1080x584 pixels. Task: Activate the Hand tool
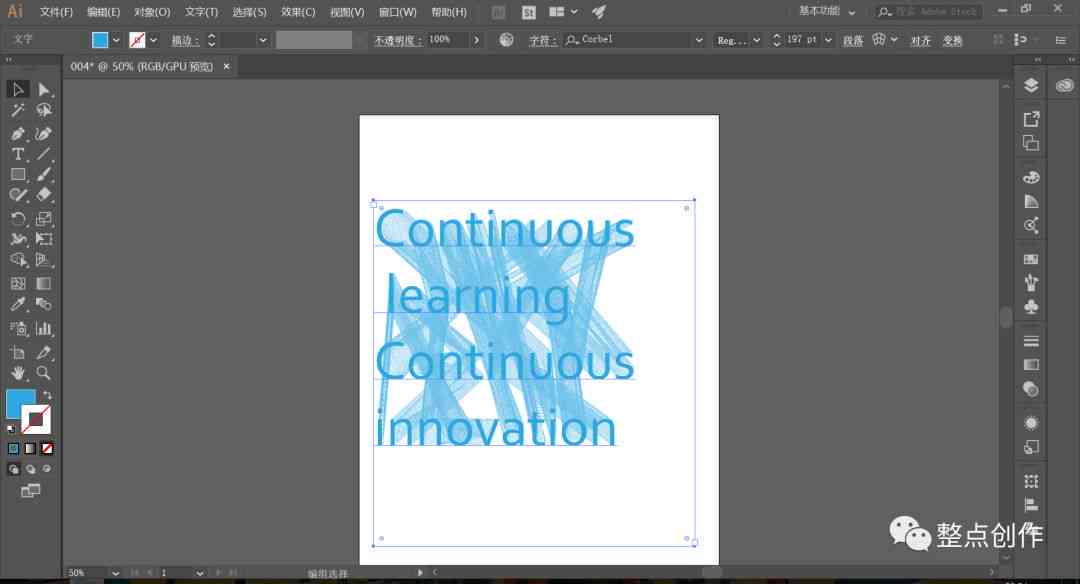pyautogui.click(x=18, y=373)
